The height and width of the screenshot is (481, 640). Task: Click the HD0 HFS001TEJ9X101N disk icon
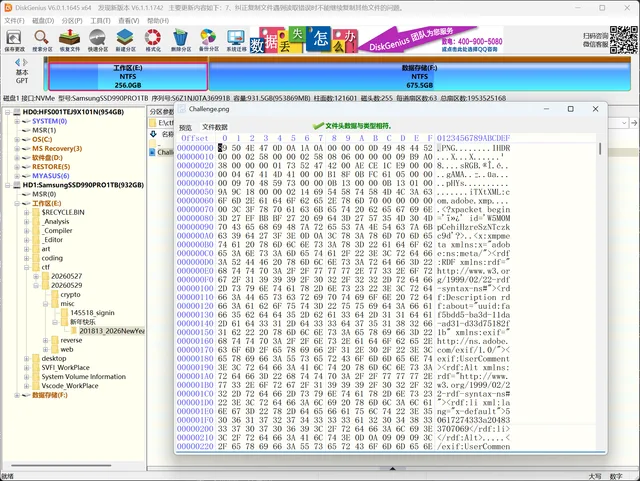point(17,112)
